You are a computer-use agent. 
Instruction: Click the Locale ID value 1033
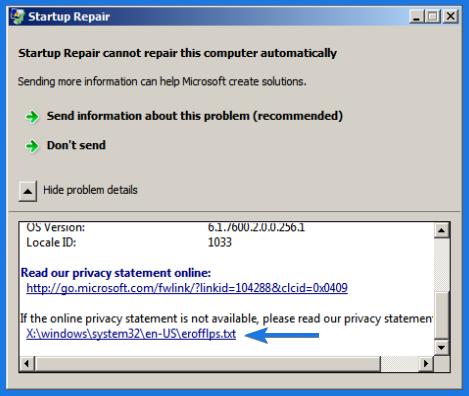(220, 242)
